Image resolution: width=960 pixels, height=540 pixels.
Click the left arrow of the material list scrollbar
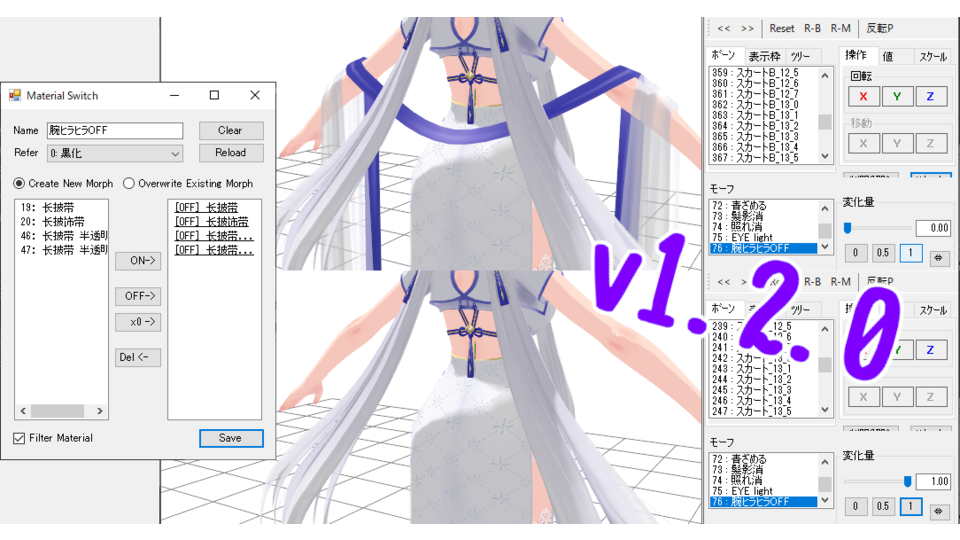23,411
